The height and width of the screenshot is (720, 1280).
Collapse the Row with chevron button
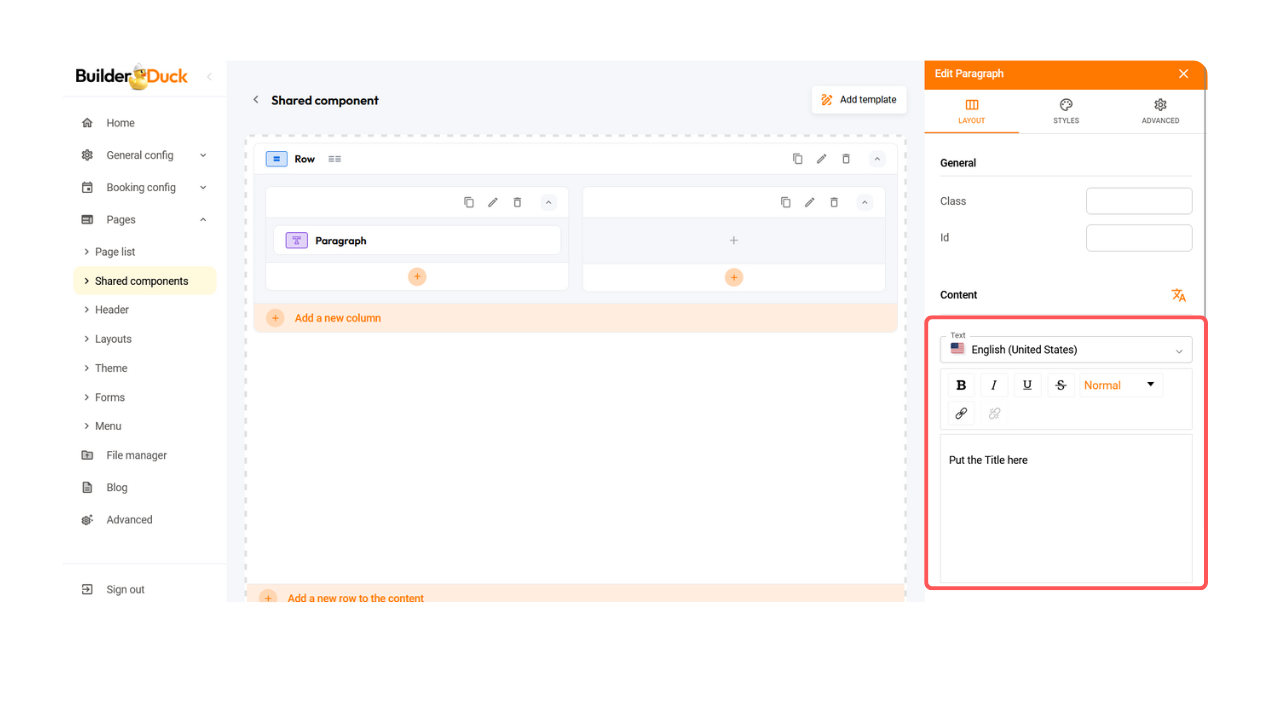[x=877, y=159]
